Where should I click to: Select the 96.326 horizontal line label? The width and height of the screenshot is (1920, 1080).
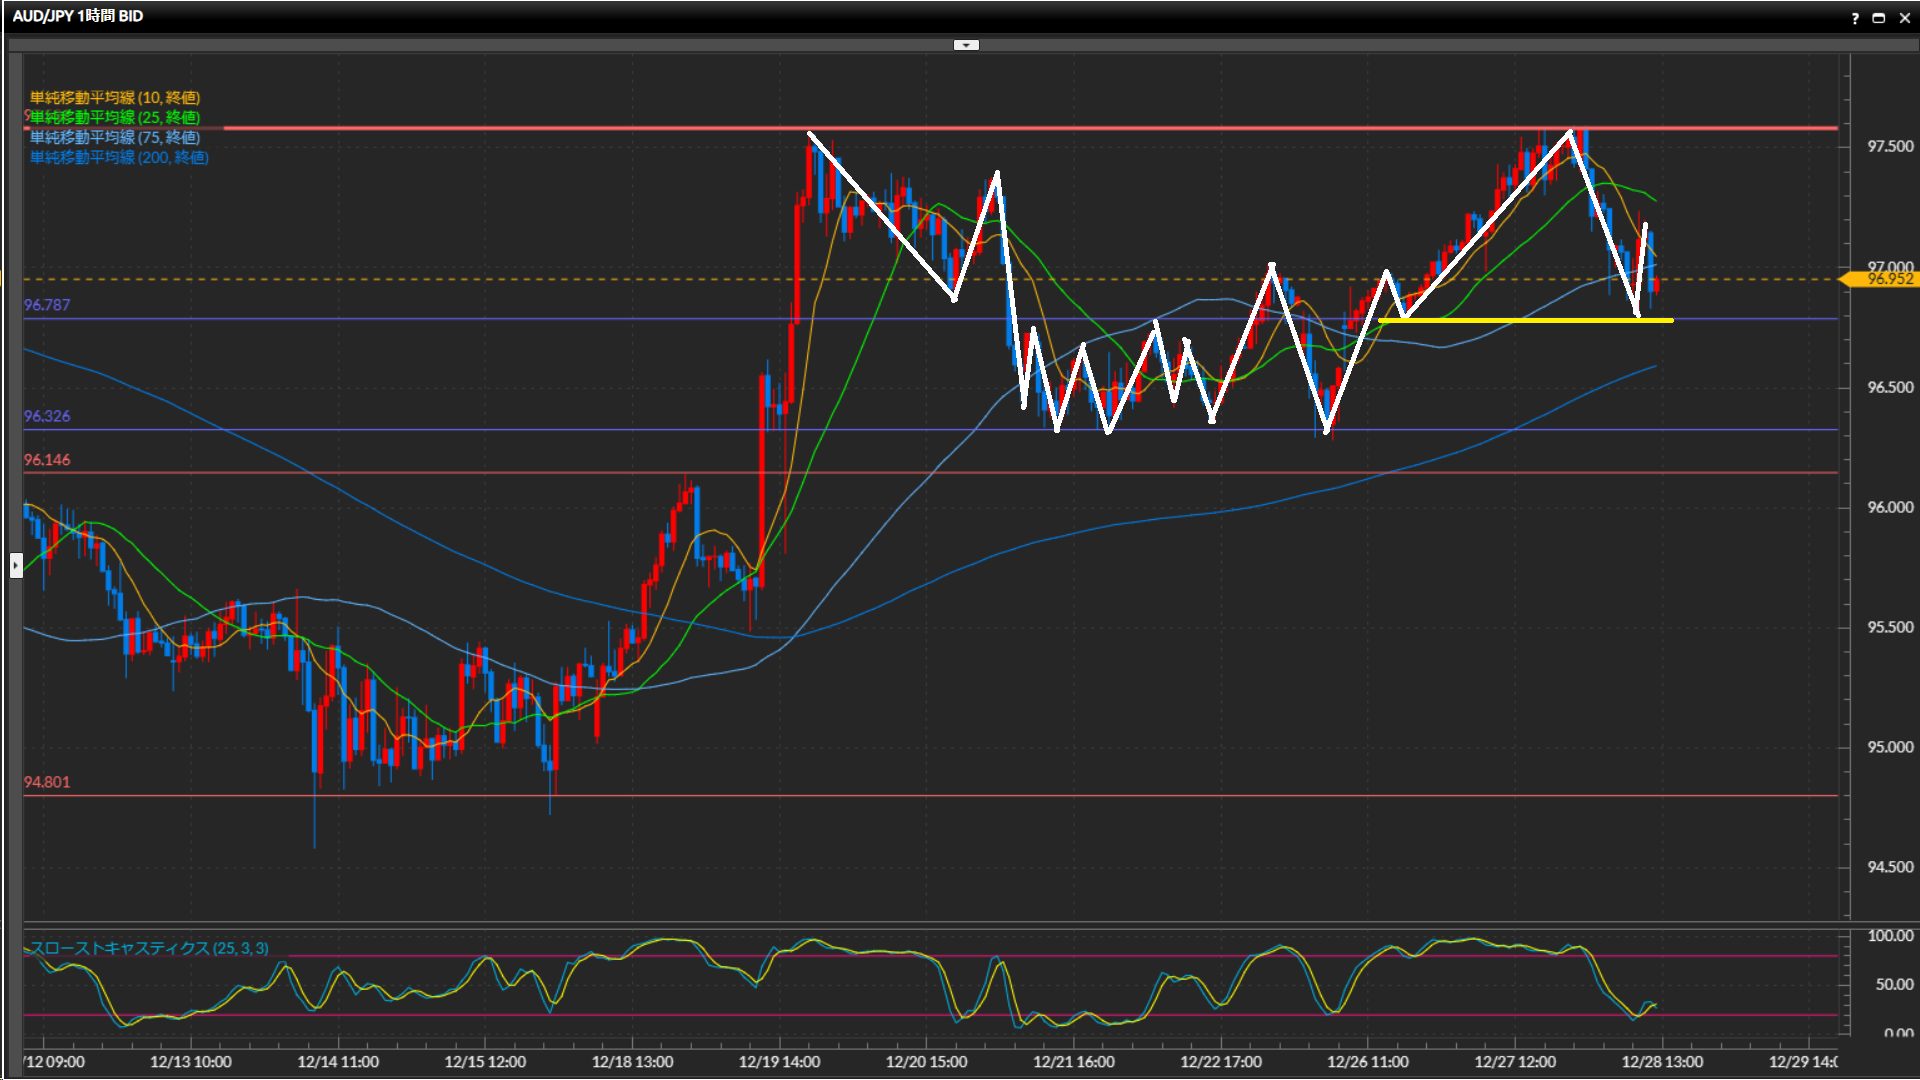click(x=47, y=416)
